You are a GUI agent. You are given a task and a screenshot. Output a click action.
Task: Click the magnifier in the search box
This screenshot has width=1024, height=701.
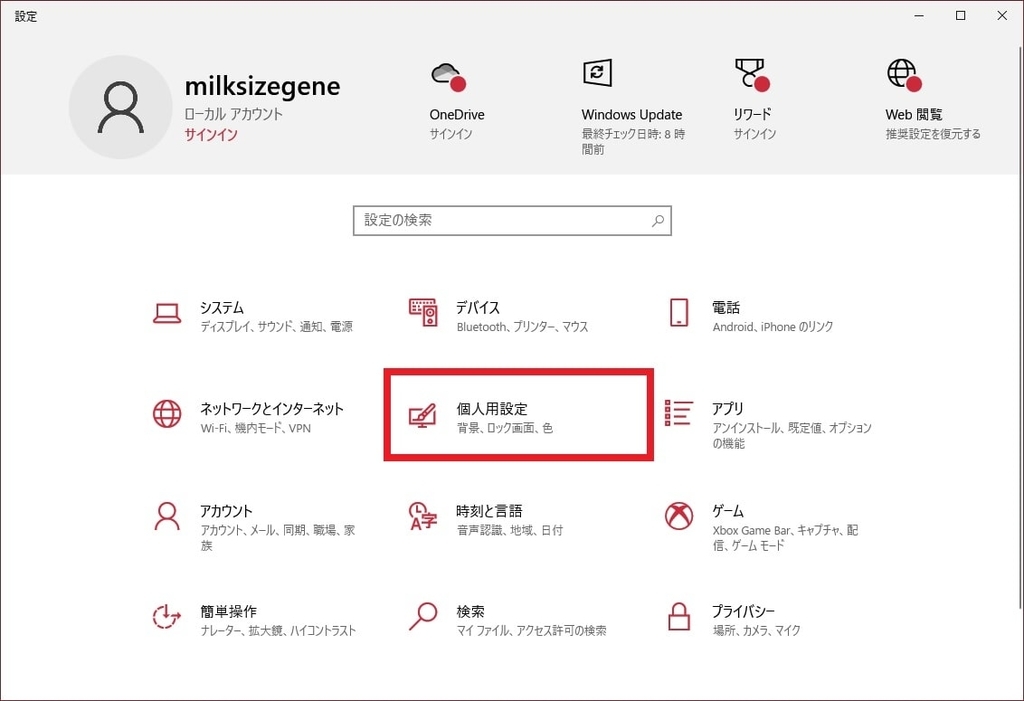pos(658,221)
